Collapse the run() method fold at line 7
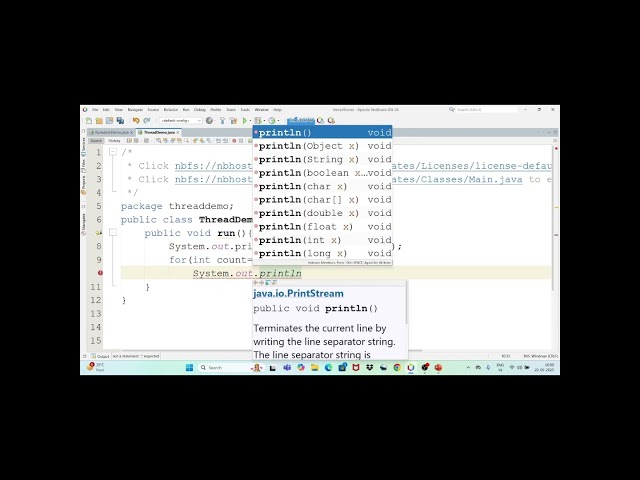 click(x=113, y=233)
